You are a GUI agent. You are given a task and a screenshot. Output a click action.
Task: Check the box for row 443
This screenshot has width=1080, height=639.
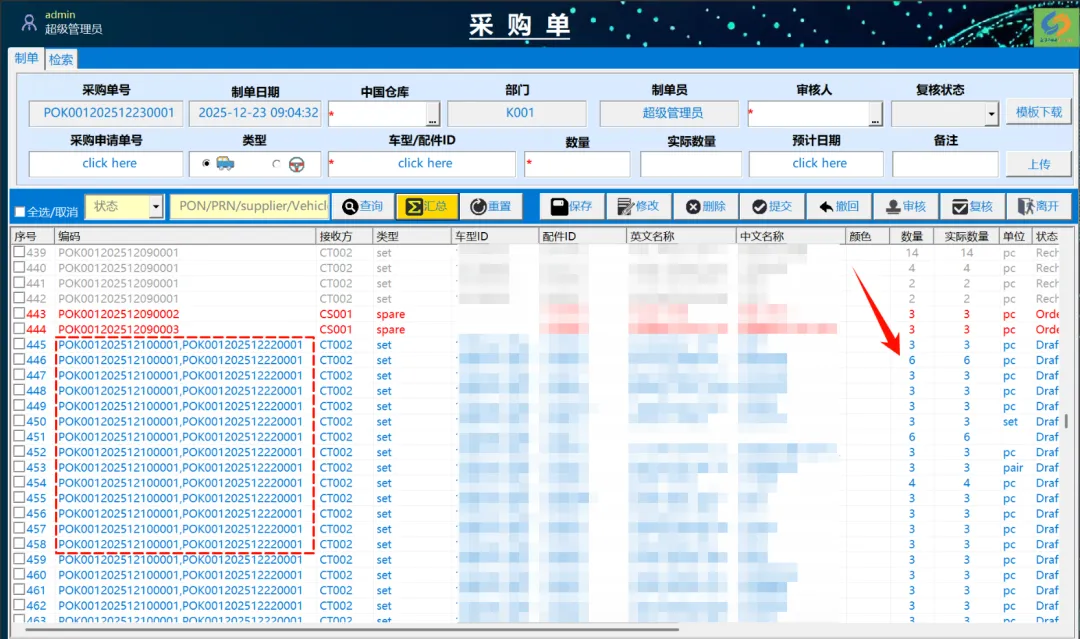click(x=19, y=313)
